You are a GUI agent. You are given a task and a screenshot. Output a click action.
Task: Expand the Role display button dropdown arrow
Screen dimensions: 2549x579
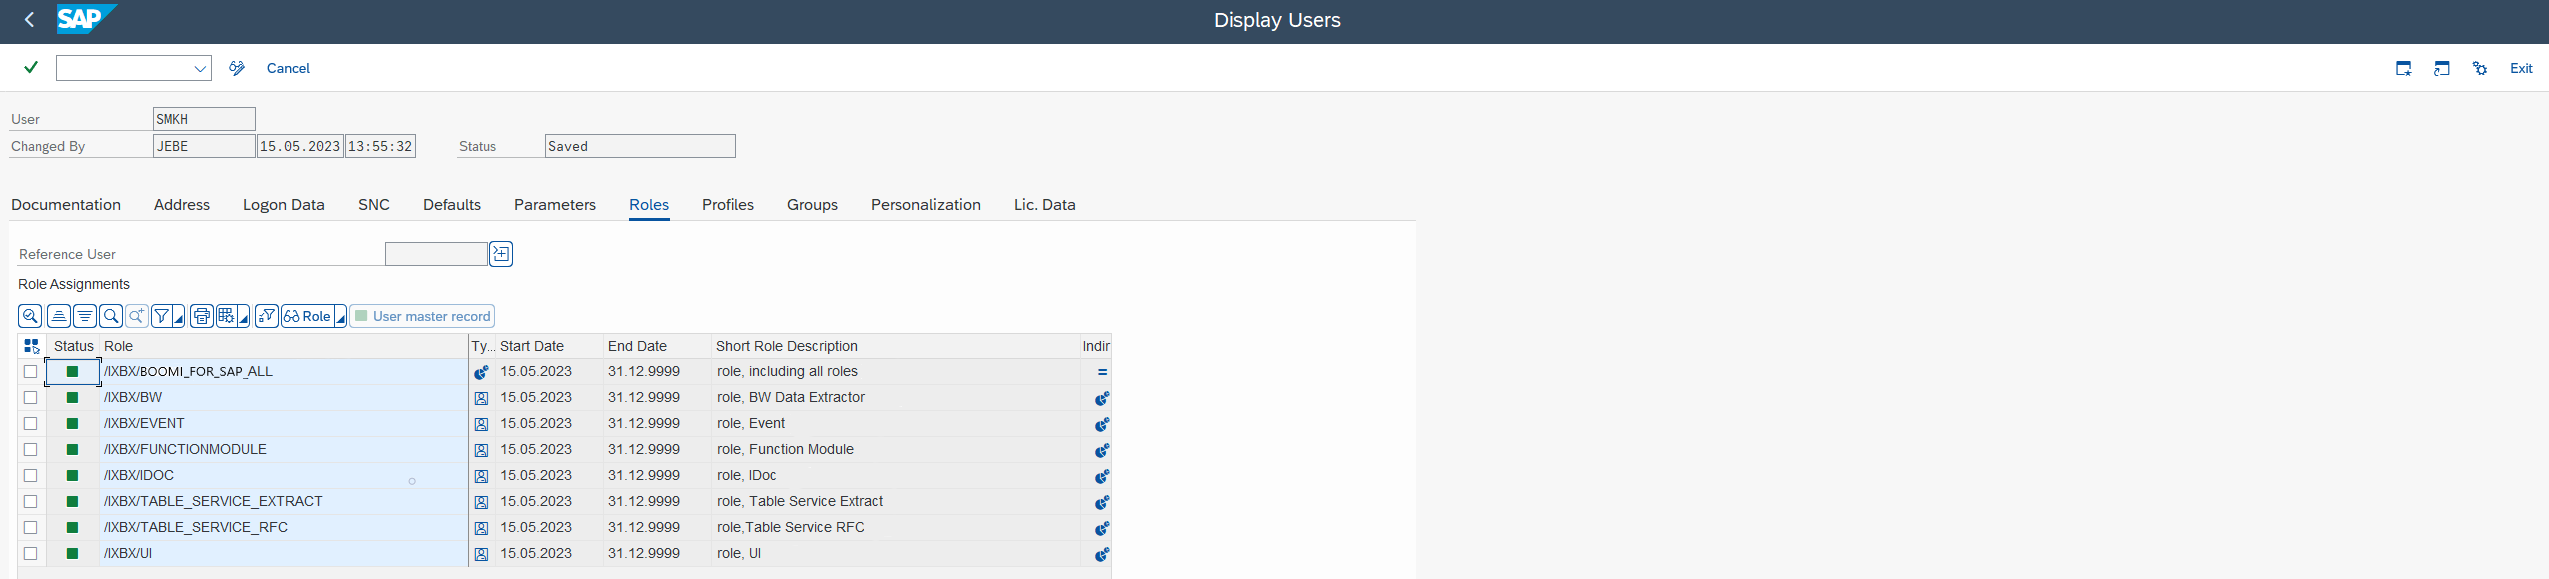(x=340, y=318)
